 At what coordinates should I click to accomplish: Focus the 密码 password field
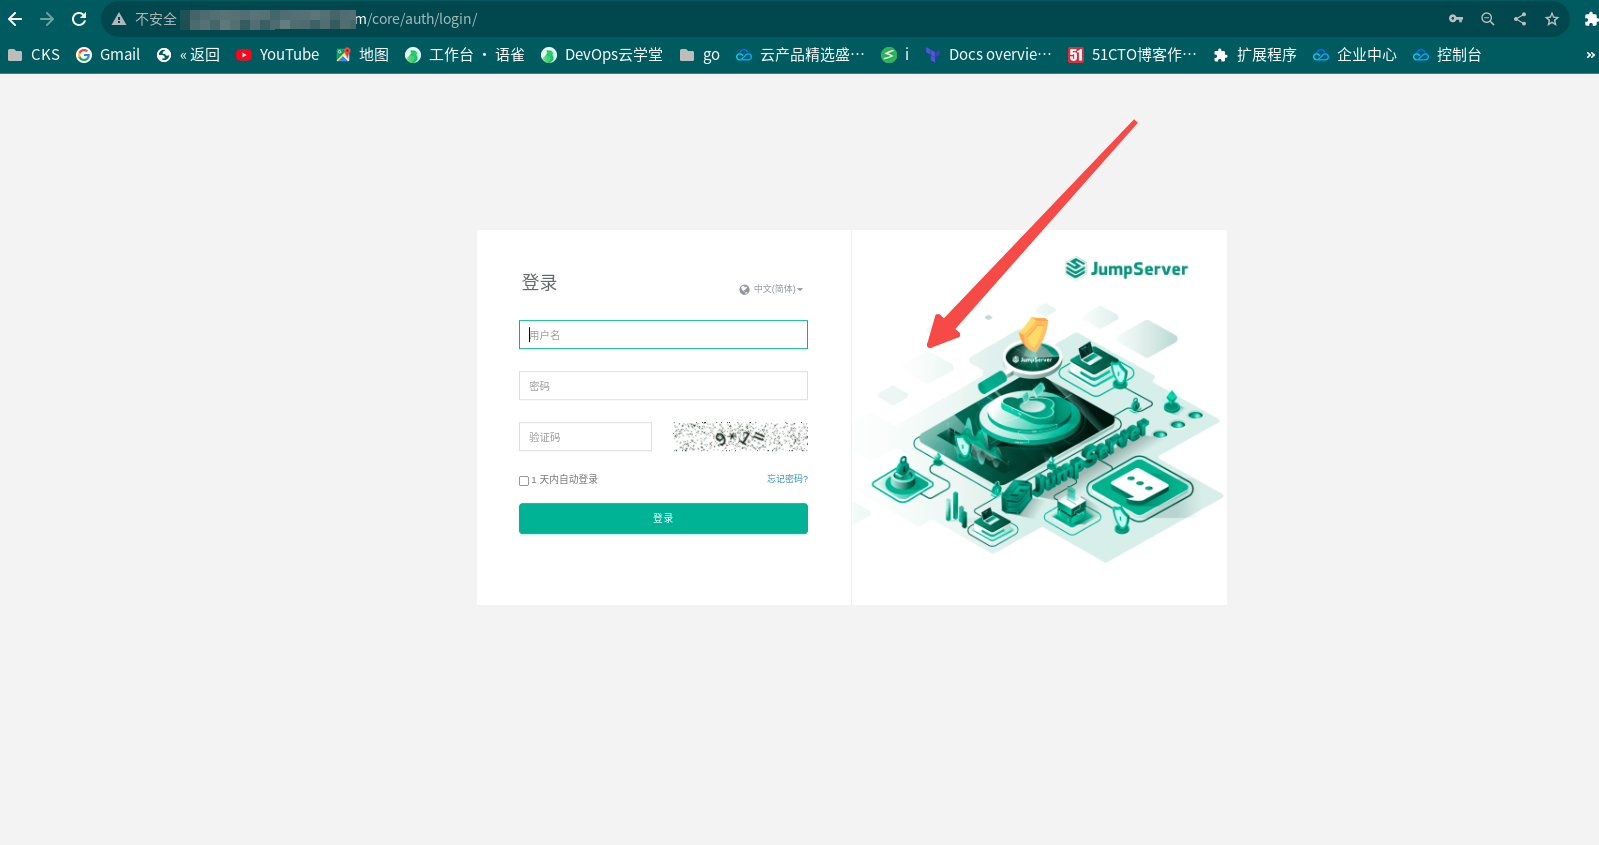coord(663,386)
